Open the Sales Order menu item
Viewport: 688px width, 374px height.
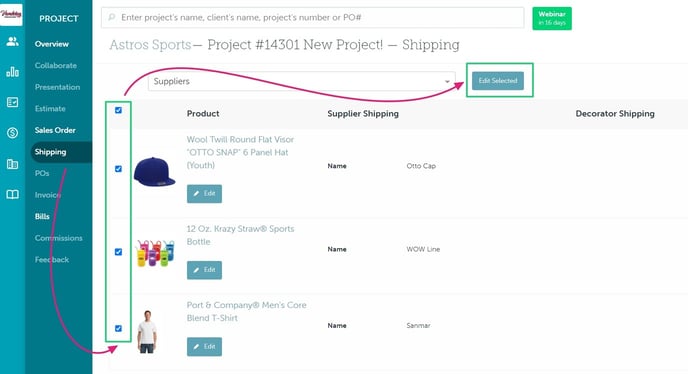(55, 130)
